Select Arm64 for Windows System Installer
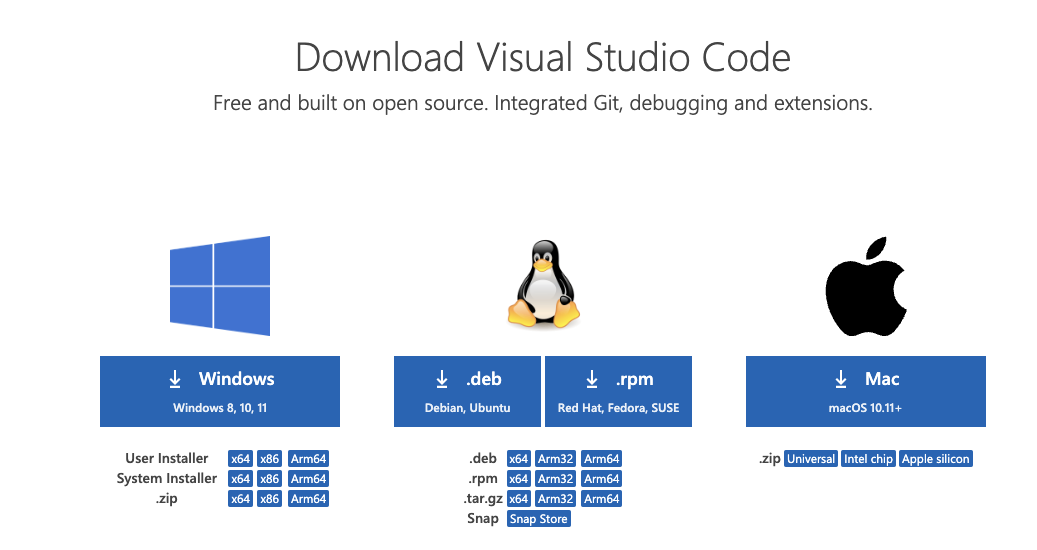Viewport: 1037px width, 550px height. (308, 479)
